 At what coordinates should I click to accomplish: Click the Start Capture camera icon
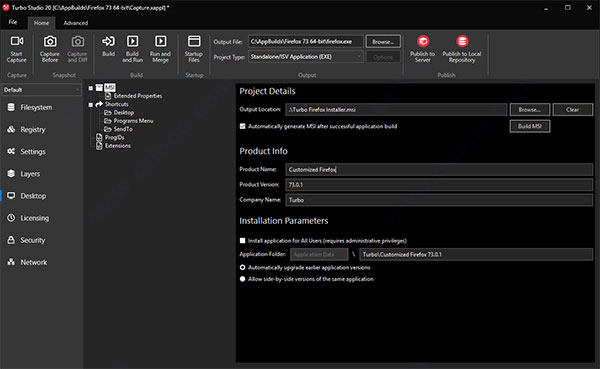pos(17,41)
